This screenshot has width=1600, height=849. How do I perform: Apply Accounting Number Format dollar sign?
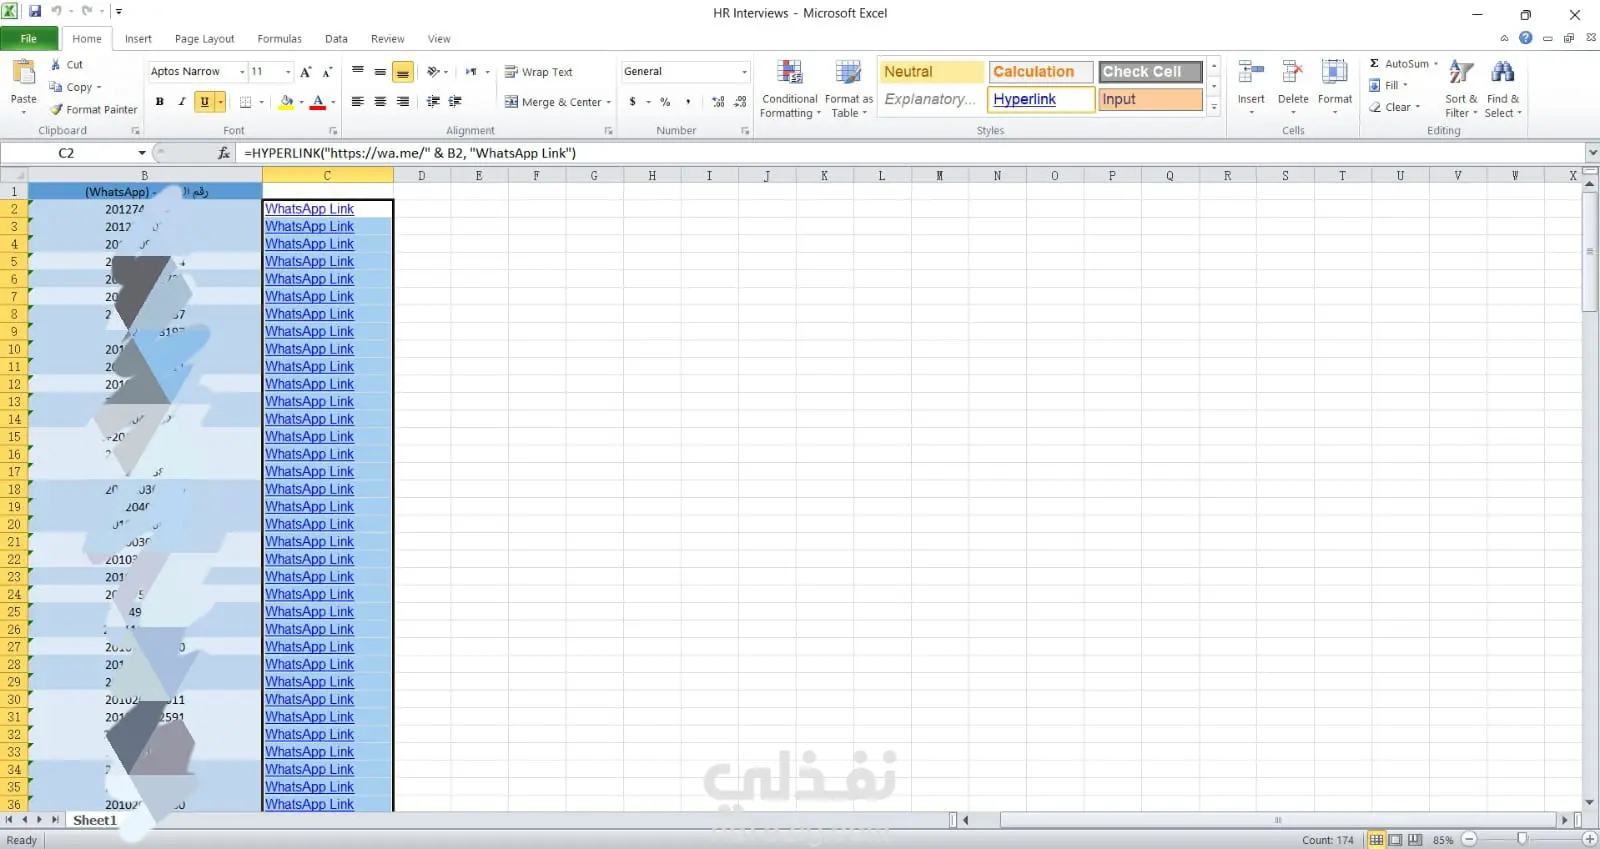[x=633, y=102]
